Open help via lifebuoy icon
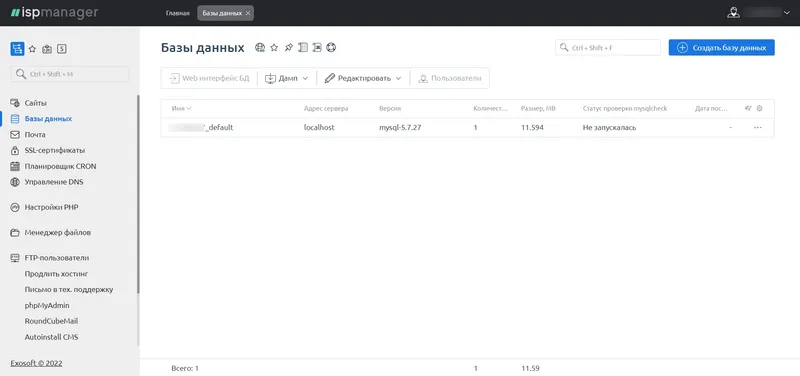The image size is (800, 376). pyautogui.click(x=332, y=47)
